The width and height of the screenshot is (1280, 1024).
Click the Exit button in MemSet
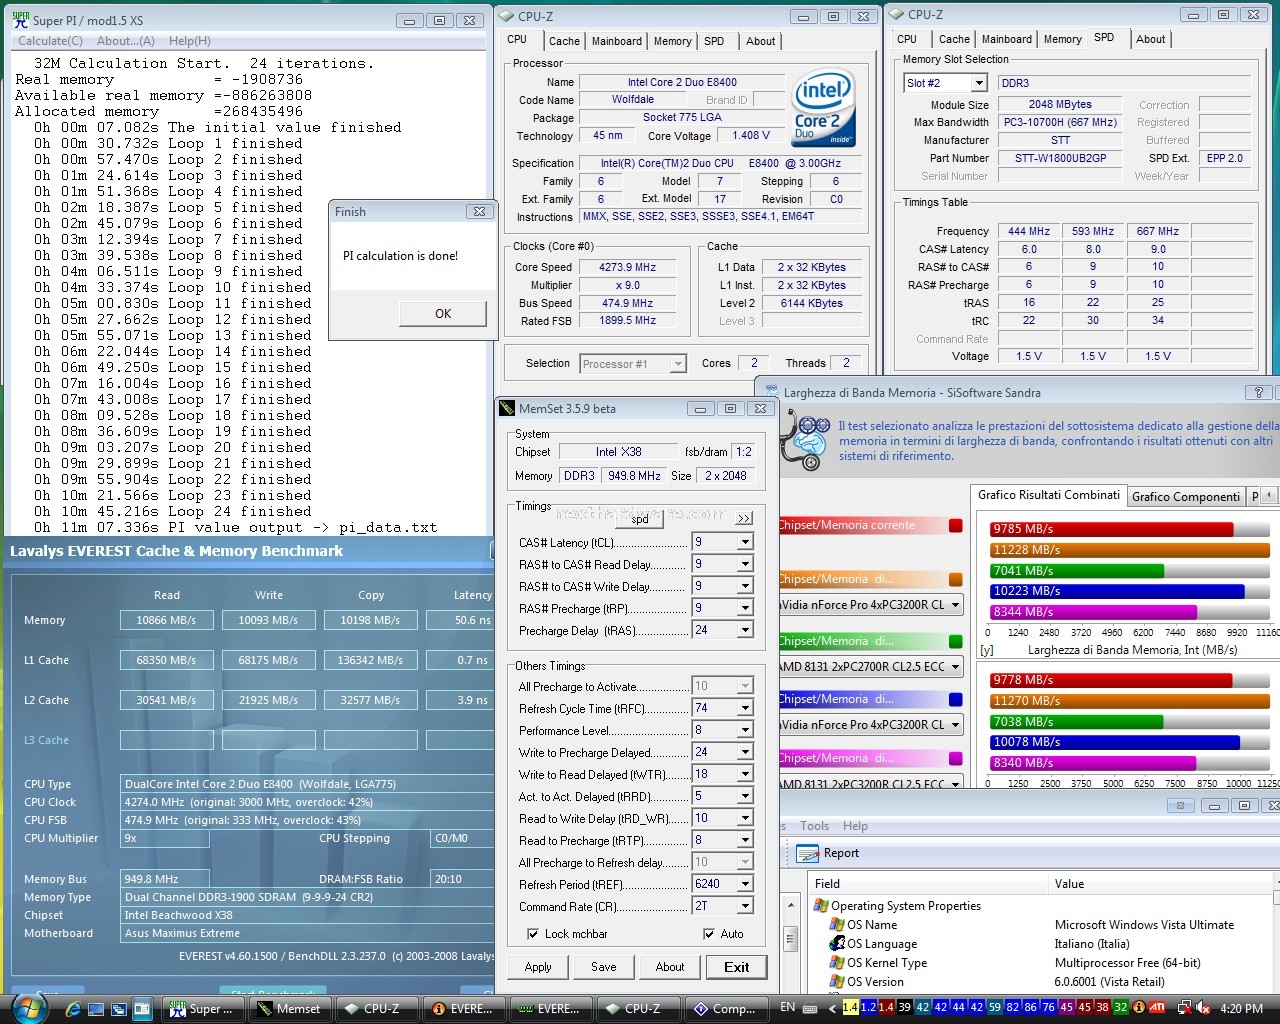click(x=737, y=967)
